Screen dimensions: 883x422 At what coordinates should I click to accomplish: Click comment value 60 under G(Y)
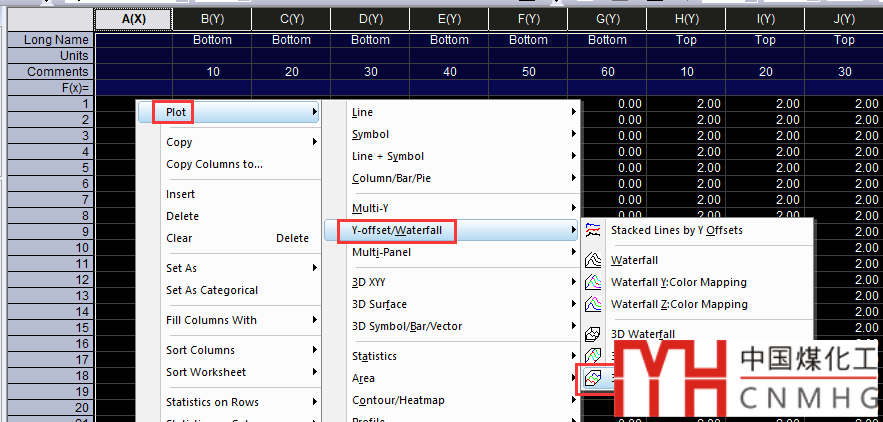[607, 72]
